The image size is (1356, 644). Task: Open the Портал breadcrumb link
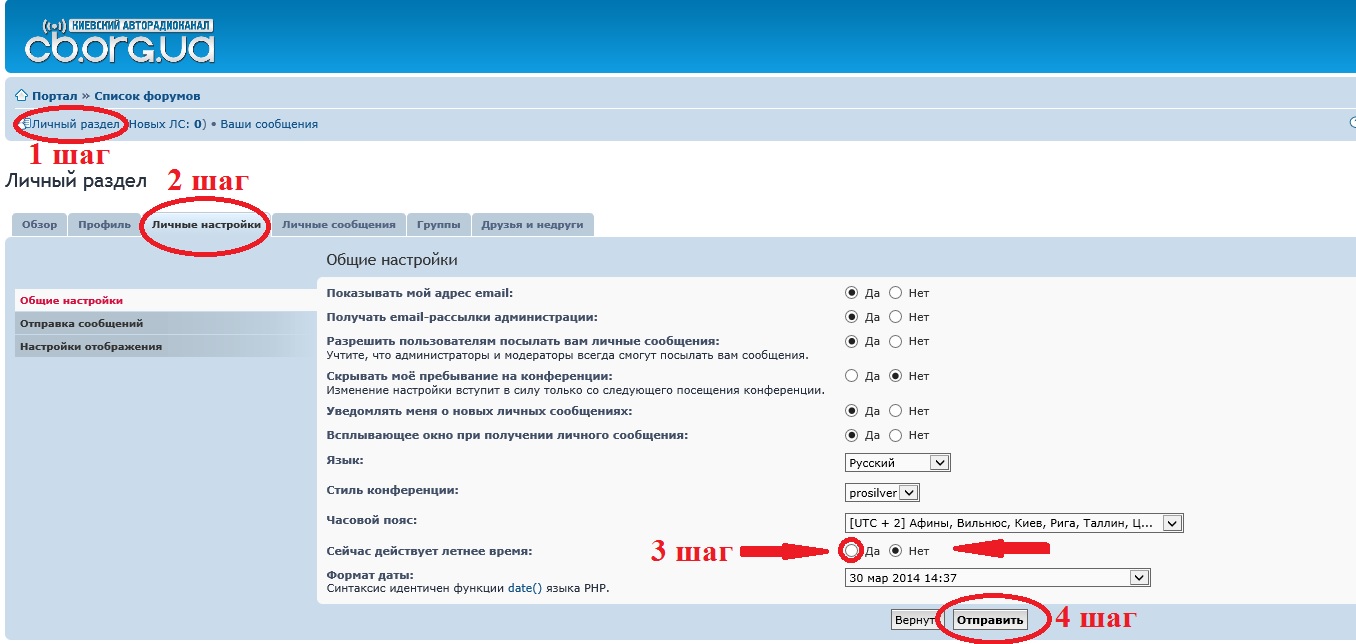pyautogui.click(x=54, y=96)
